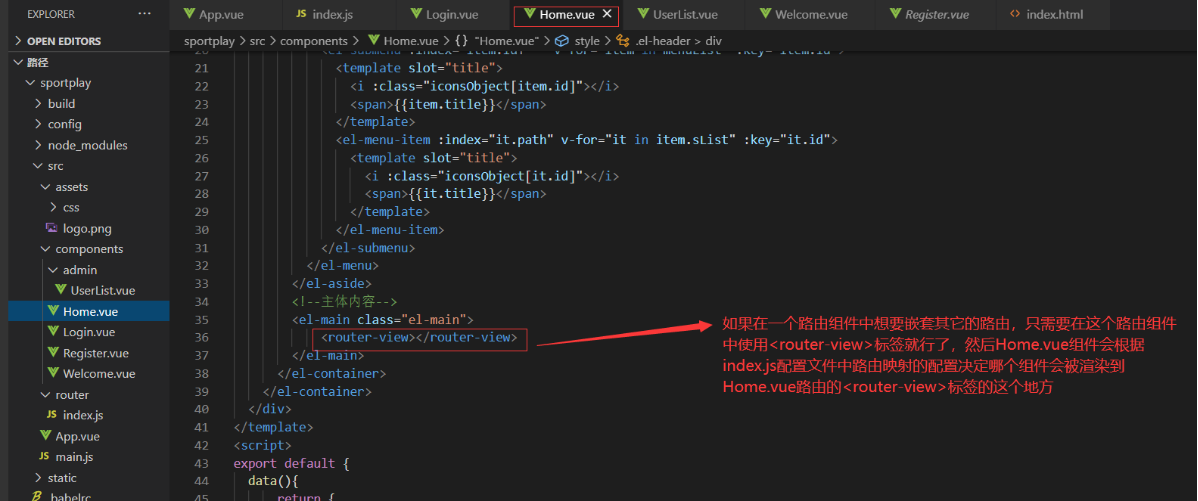The height and width of the screenshot is (501, 1198).
Task: Switch to the index.js editor tab
Action: click(324, 15)
